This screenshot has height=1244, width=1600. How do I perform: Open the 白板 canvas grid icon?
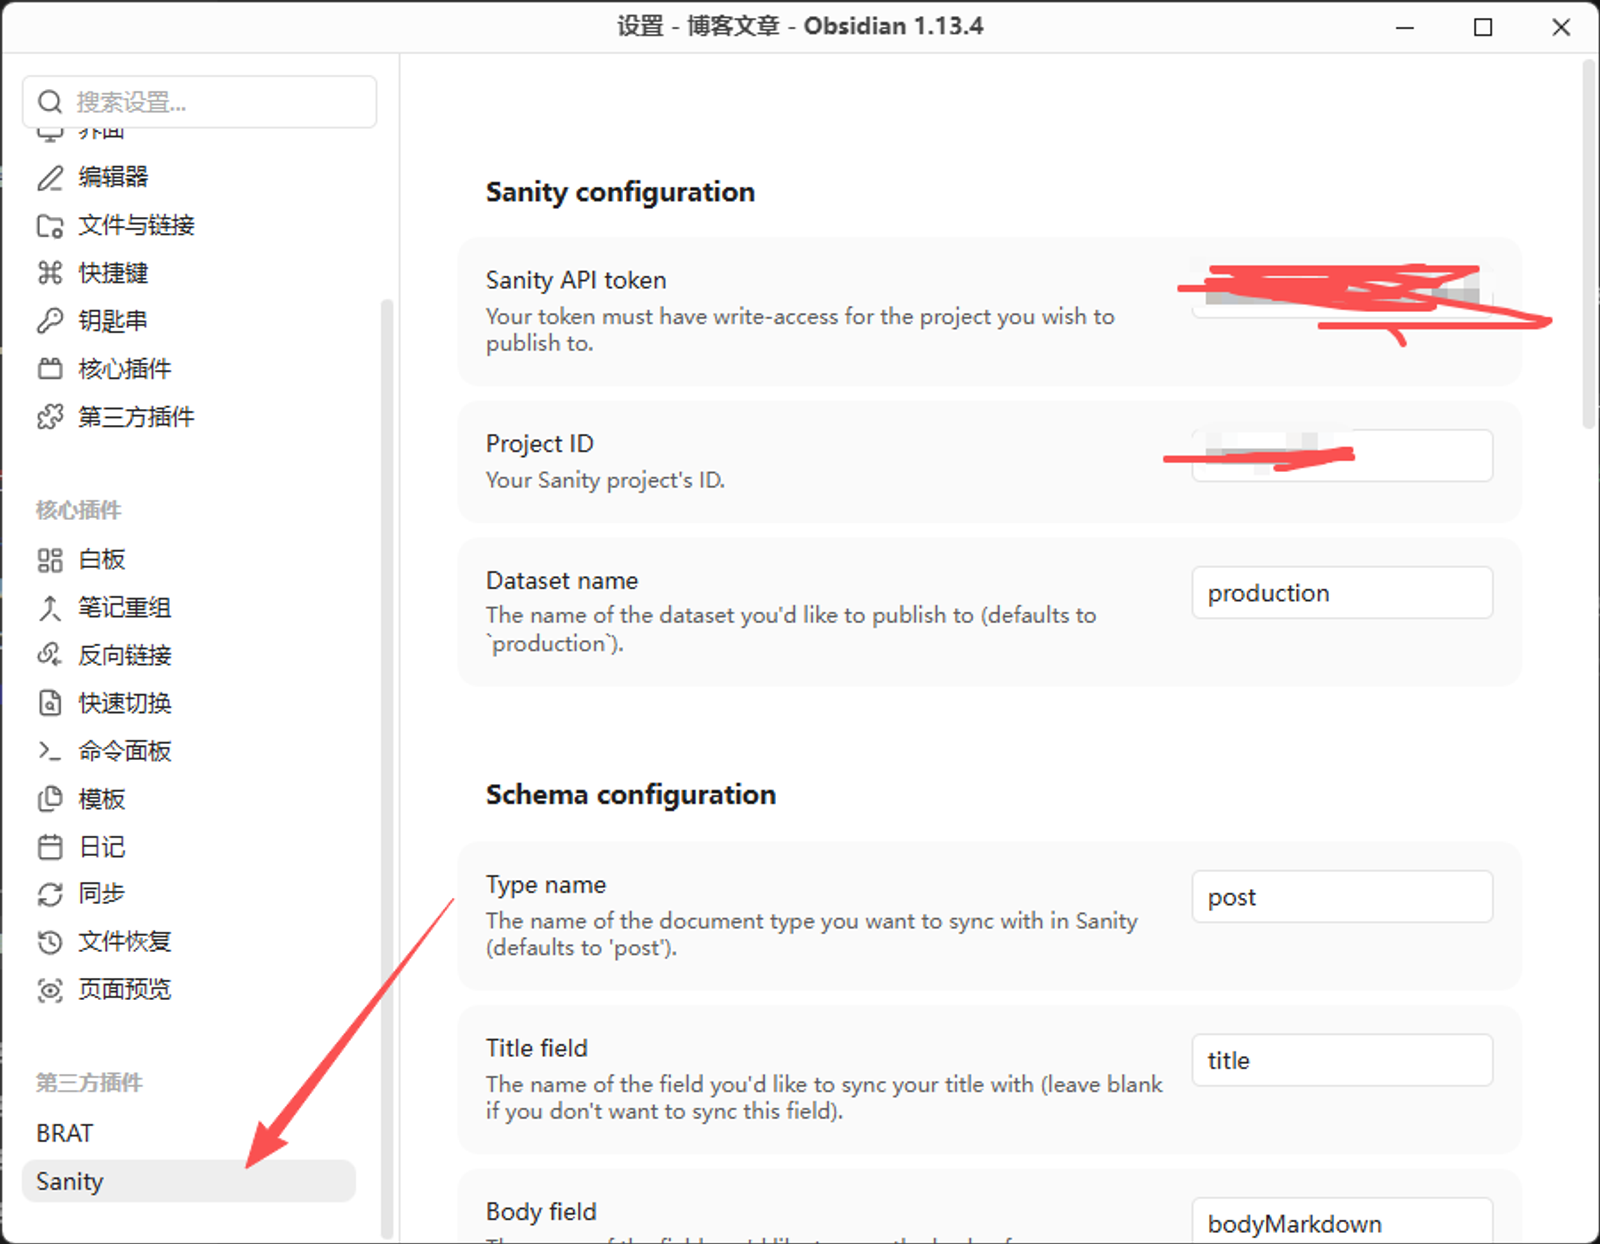tap(50, 560)
